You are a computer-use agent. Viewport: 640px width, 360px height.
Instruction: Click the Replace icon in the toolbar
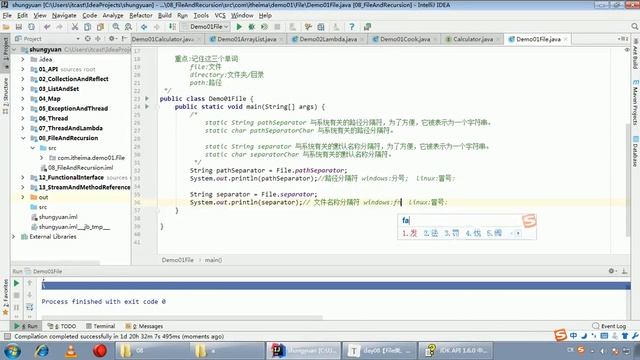[x=128, y=27]
